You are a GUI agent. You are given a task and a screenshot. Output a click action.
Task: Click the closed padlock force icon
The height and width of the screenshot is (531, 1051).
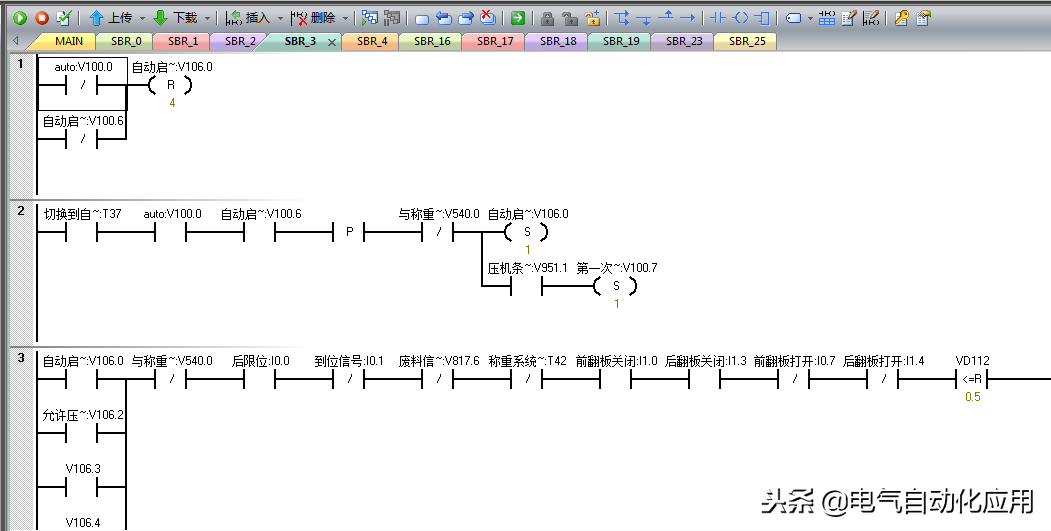548,18
